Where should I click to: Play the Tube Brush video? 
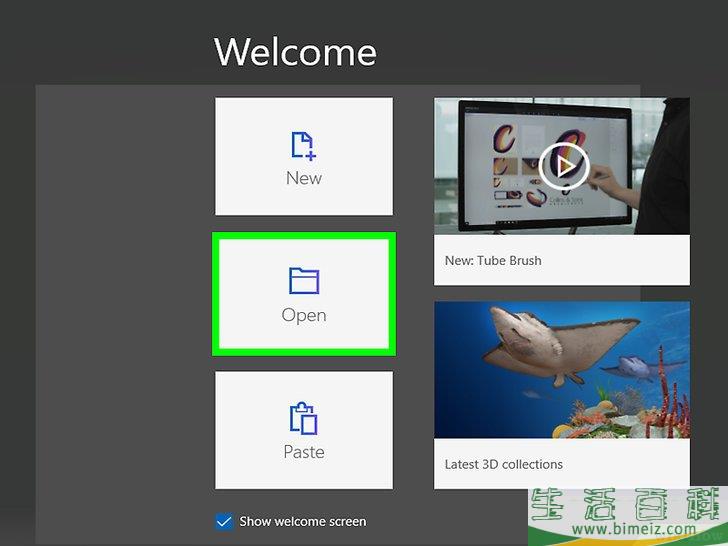point(564,166)
